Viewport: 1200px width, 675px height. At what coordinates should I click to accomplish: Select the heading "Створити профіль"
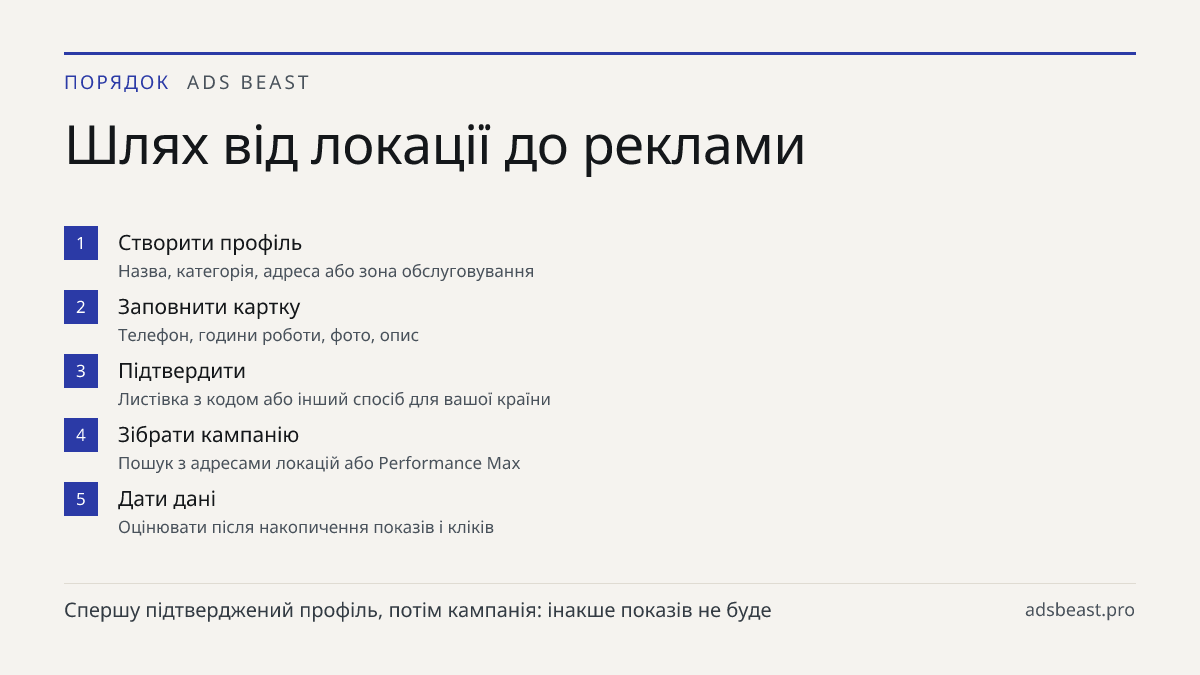[210, 243]
